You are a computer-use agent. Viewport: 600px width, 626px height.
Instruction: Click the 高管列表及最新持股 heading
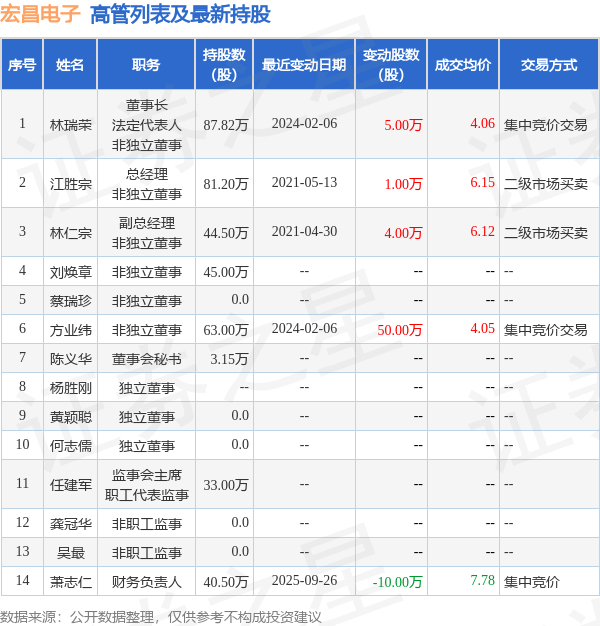[x=180, y=14]
